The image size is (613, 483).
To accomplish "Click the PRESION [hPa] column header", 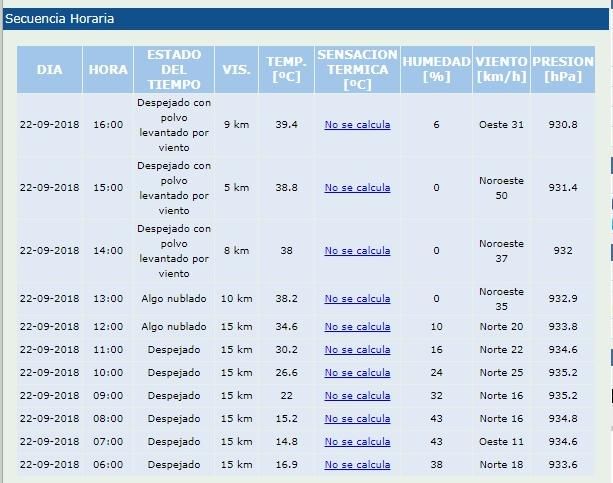I will [563, 70].
